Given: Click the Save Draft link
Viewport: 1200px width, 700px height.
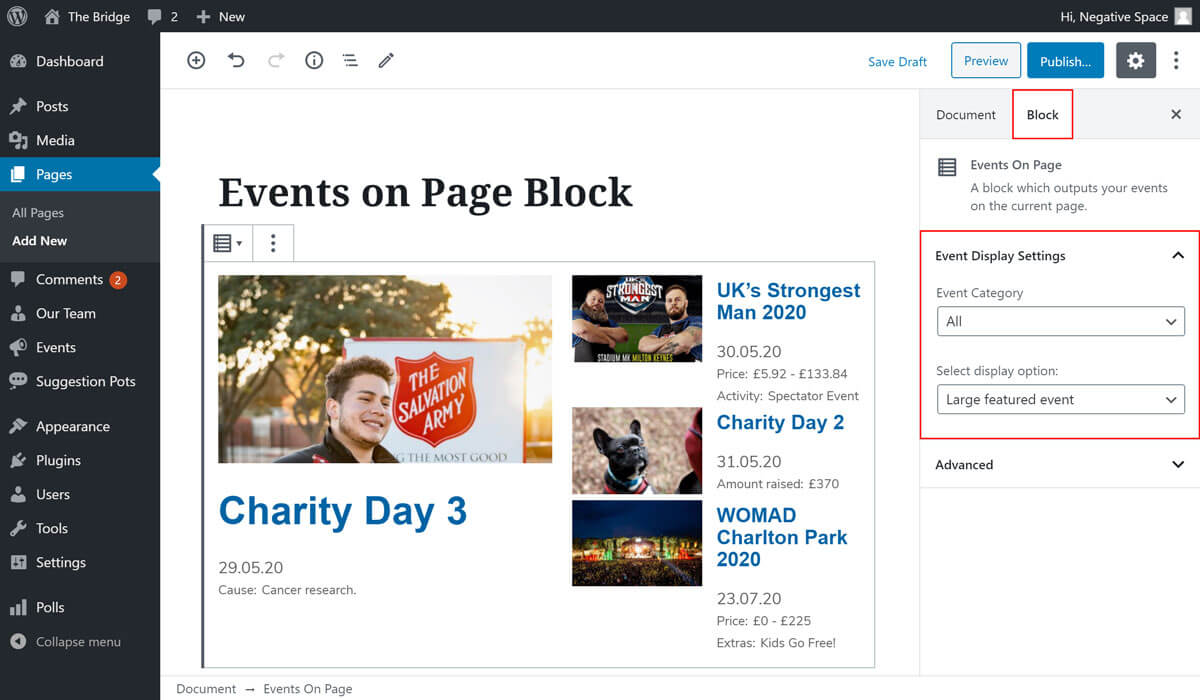Looking at the screenshot, I should point(897,62).
